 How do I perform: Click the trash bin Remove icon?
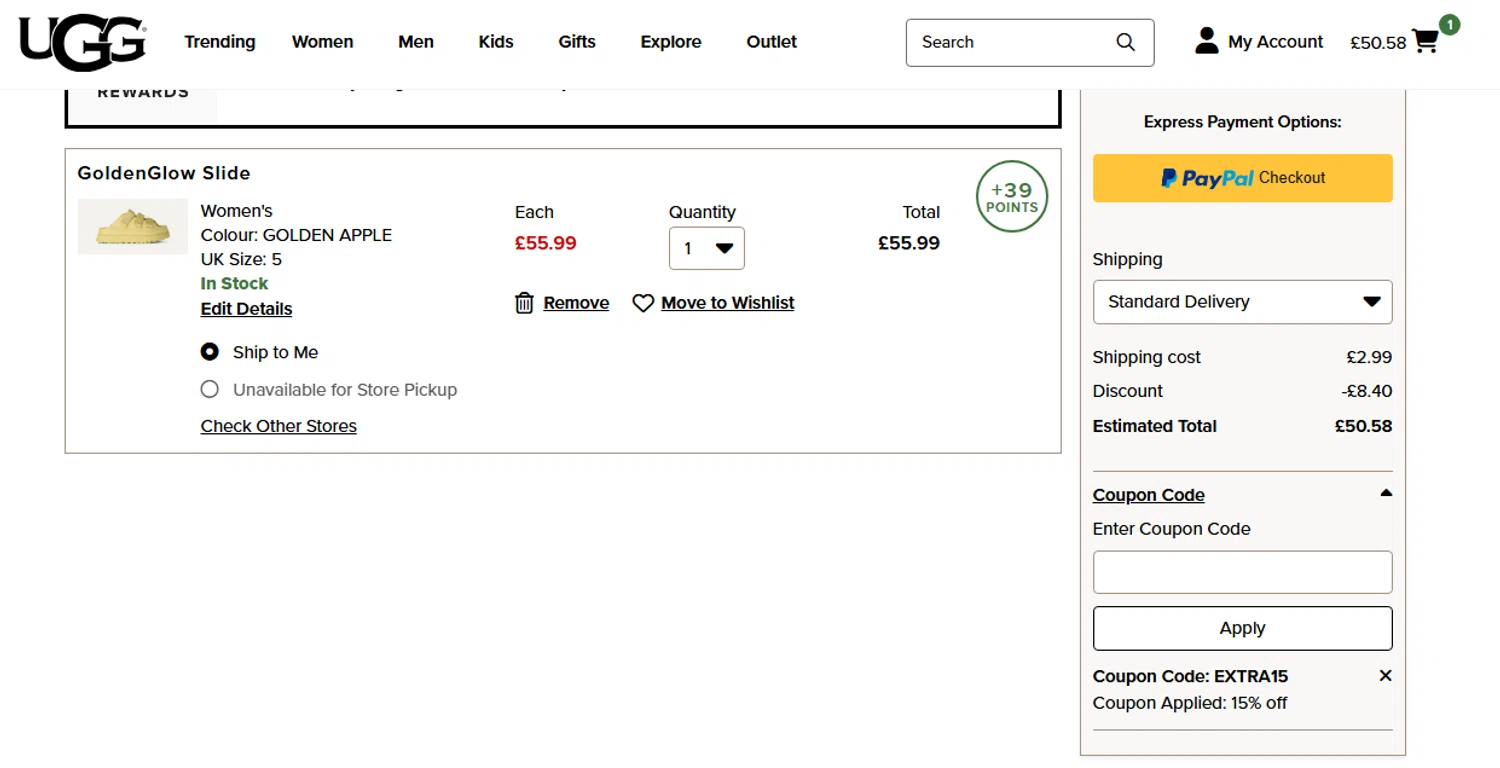(524, 303)
